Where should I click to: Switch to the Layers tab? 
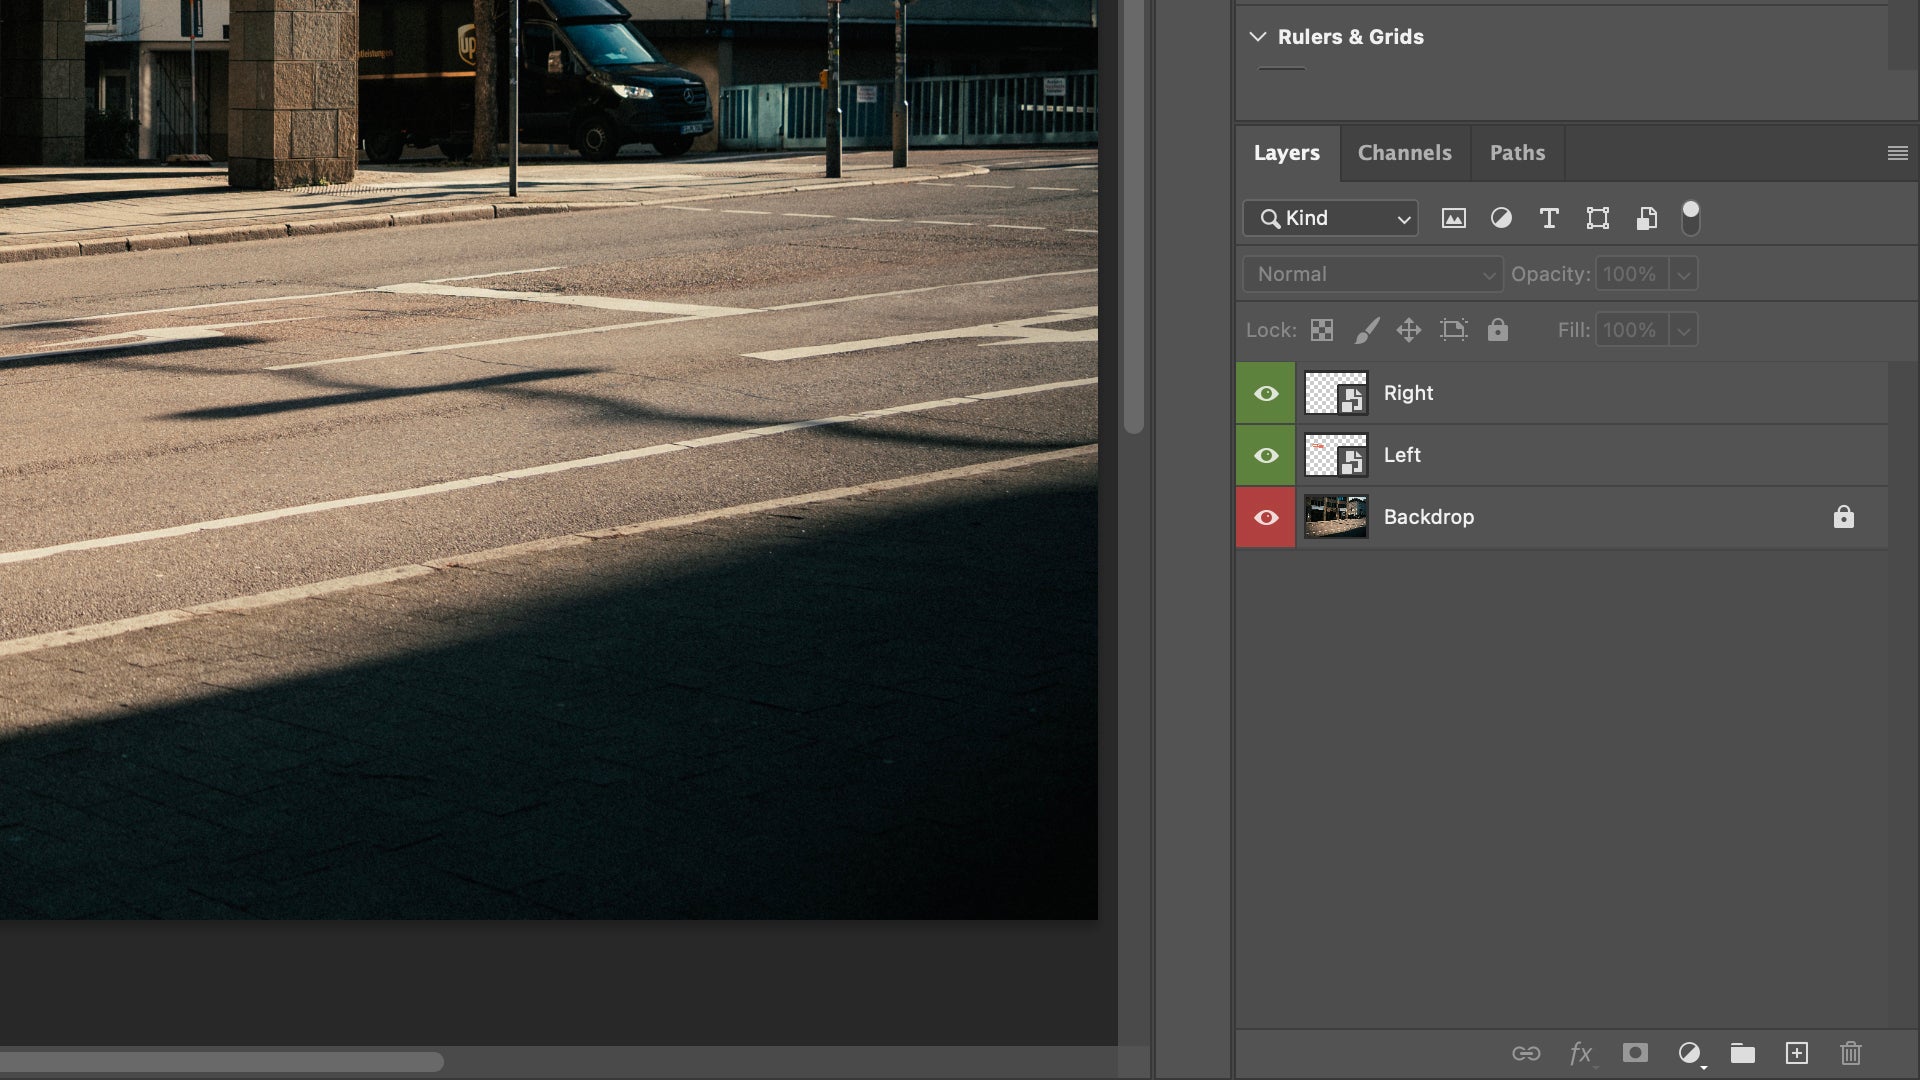[x=1287, y=153]
